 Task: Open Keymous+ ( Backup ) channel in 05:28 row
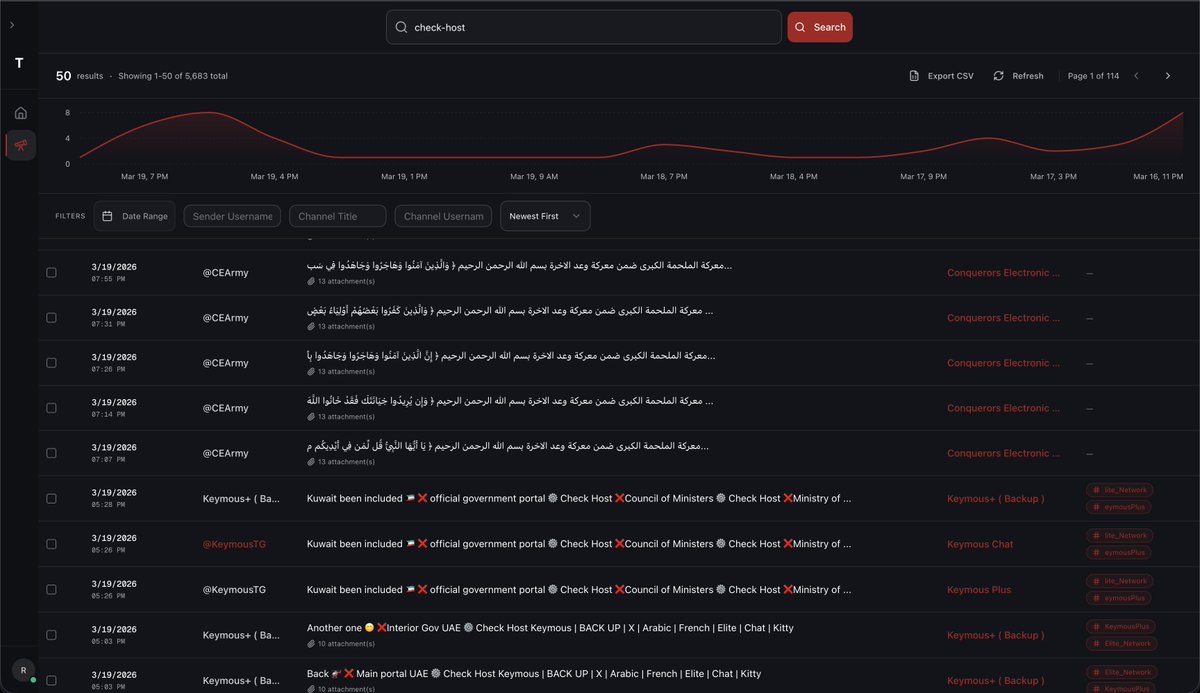pyautogui.click(x=995, y=498)
